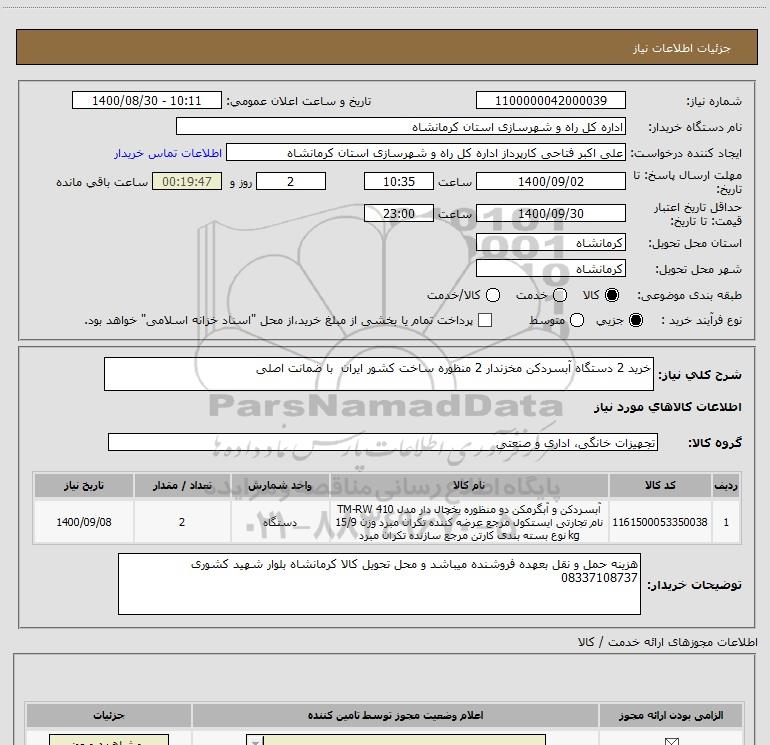This screenshot has width=770, height=745.
Task: Click the استان محل تحویل field کرمانشاه
Action: pos(550,243)
